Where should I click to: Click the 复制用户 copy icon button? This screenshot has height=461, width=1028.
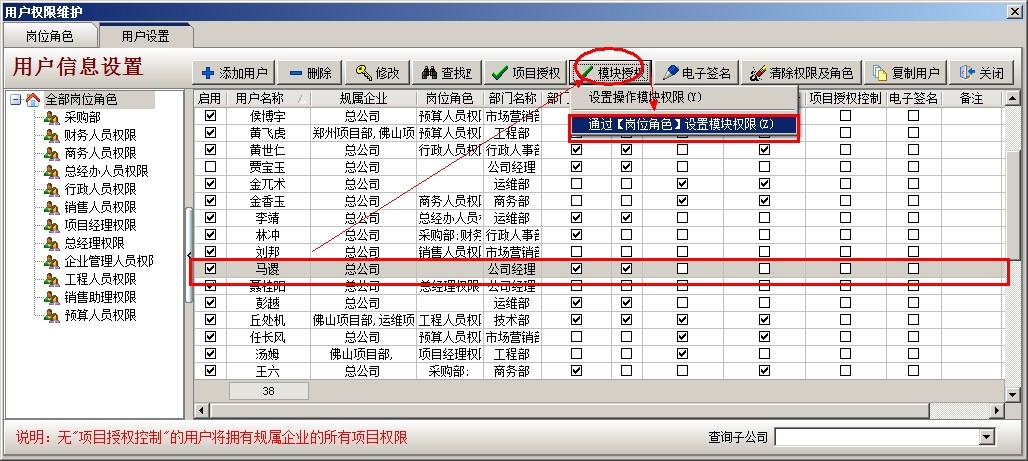[x=906, y=73]
